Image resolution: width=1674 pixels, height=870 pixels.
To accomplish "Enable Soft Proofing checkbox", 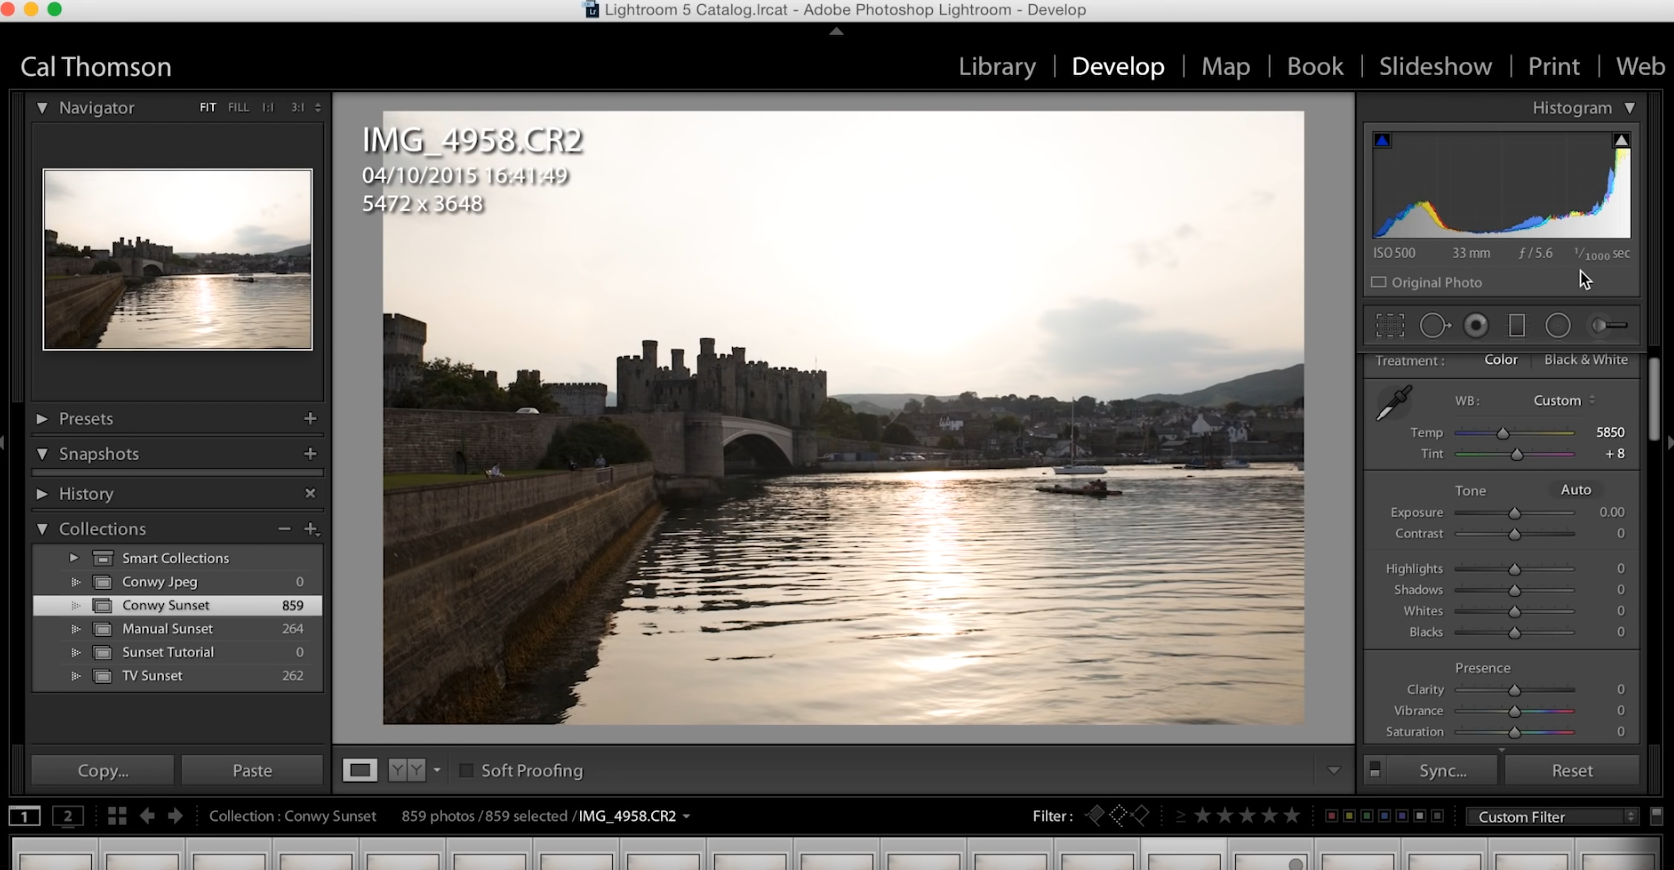I will (466, 770).
